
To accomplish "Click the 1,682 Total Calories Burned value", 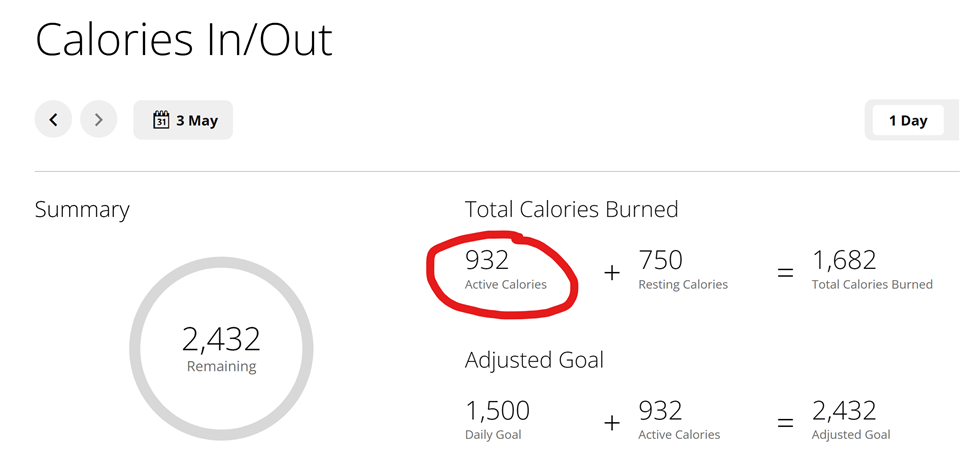I will (872, 269).
